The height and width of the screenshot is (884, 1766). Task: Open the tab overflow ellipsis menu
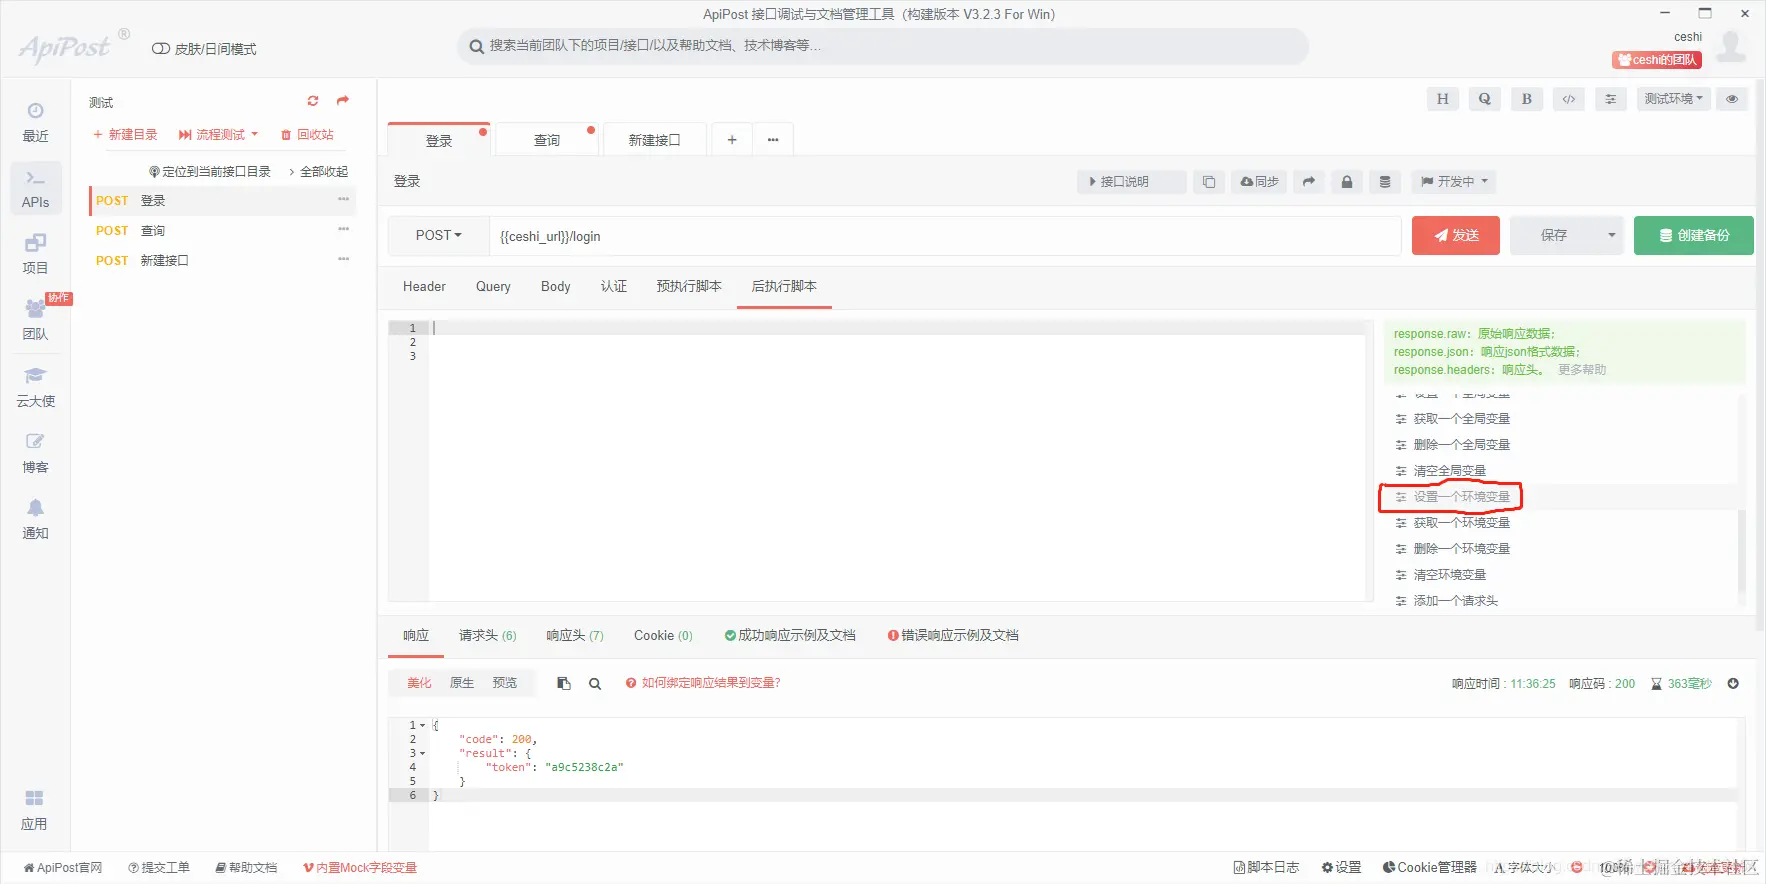coord(773,140)
